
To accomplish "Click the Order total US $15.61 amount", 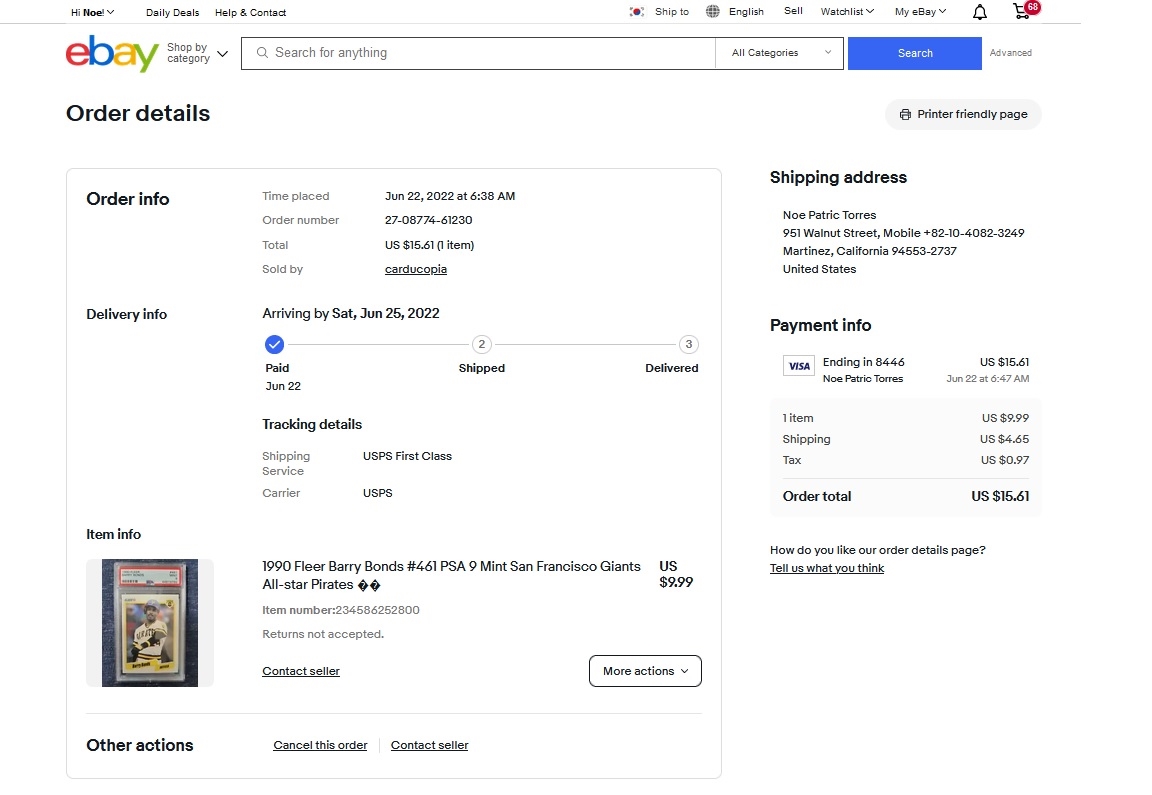I will point(1000,496).
